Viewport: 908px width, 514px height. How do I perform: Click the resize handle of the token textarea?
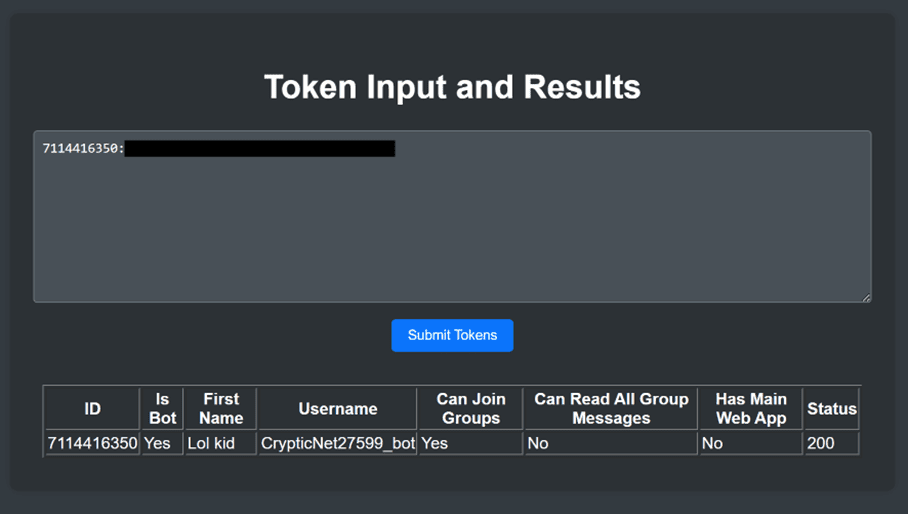(866, 297)
